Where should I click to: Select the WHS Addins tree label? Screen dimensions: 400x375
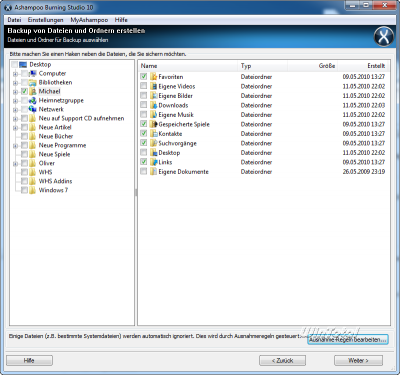pyautogui.click(x=55, y=181)
